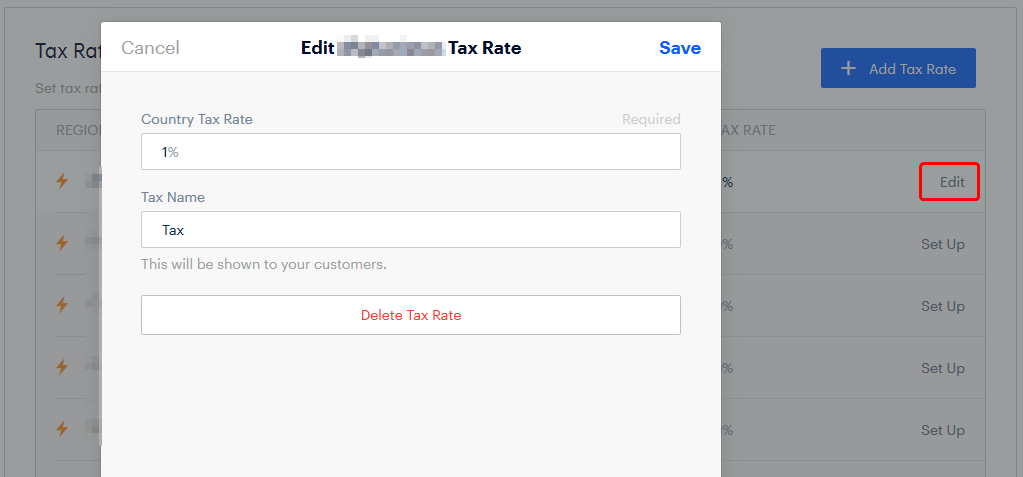Focus the Tax Name field
This screenshot has width=1023, height=477.
coord(411,229)
